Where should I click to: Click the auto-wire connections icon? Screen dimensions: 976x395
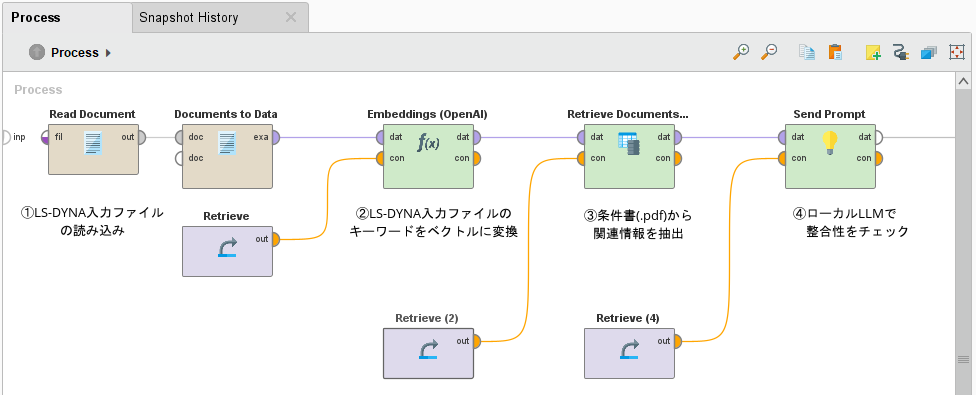pos(901,52)
